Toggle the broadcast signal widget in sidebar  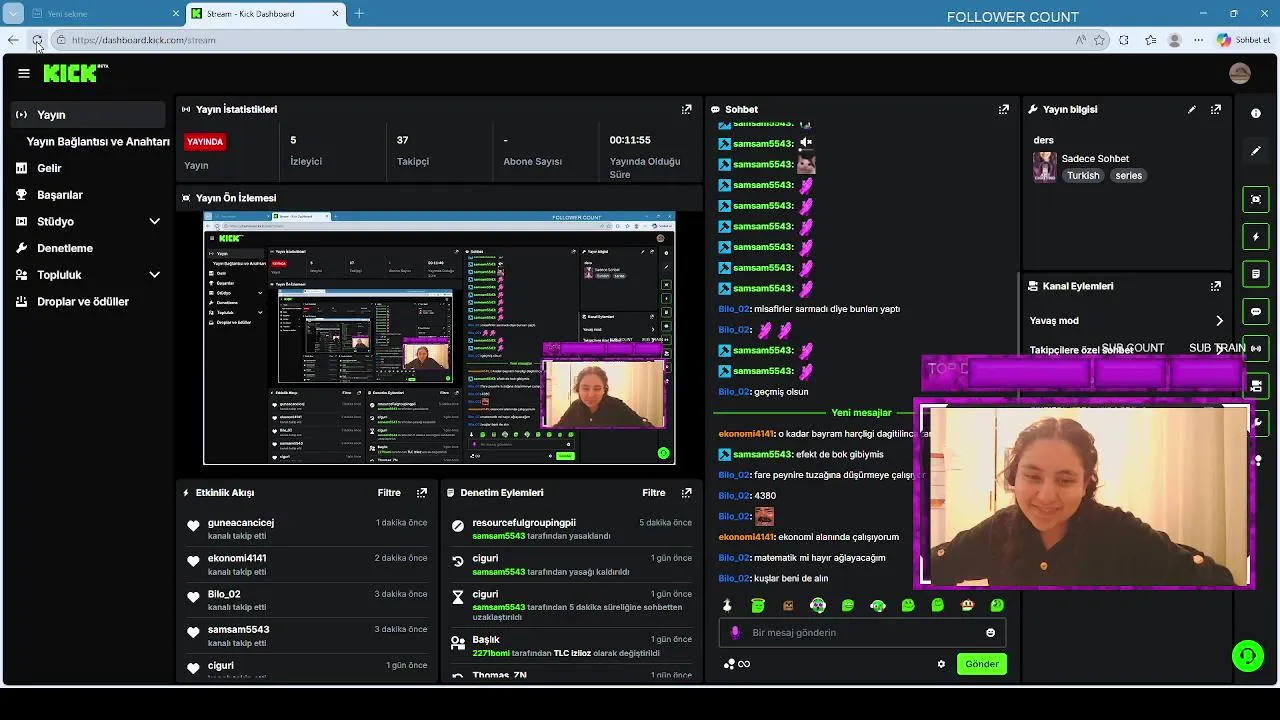point(1256,349)
